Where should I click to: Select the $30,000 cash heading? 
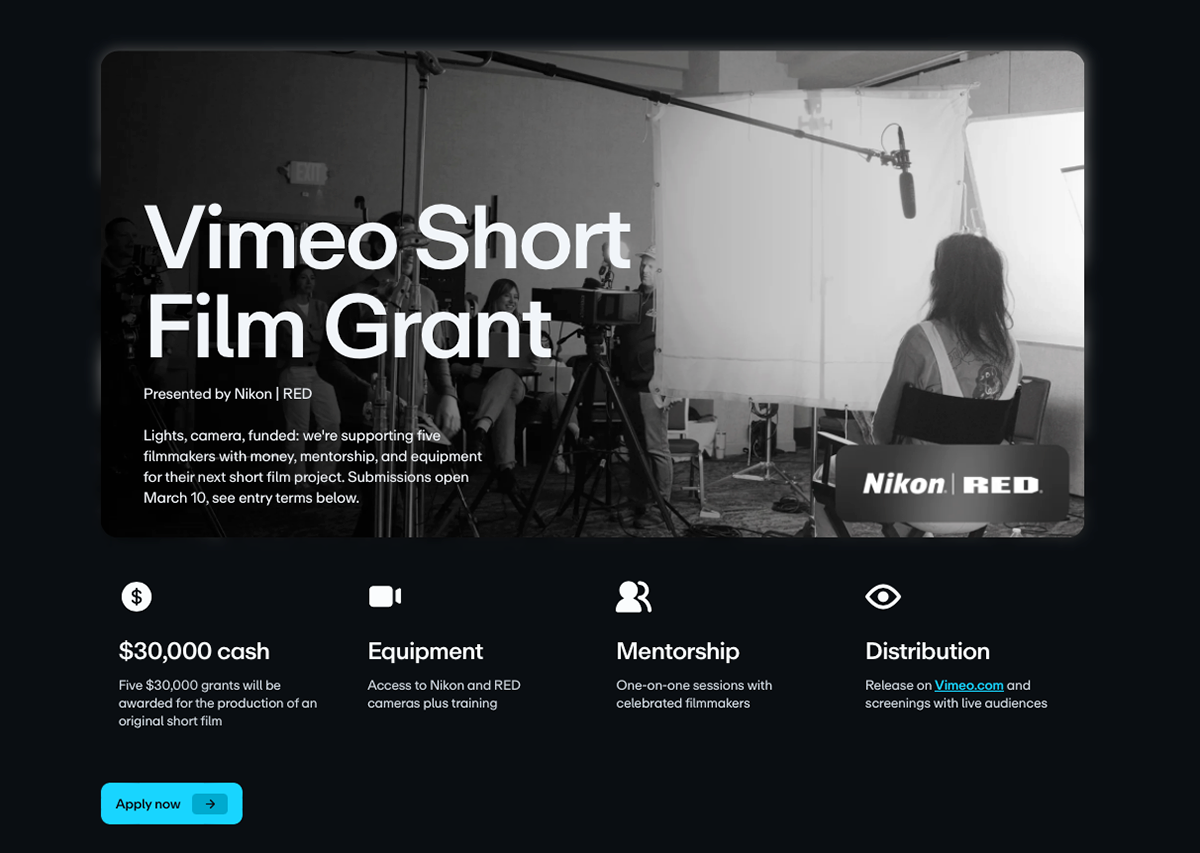click(194, 651)
